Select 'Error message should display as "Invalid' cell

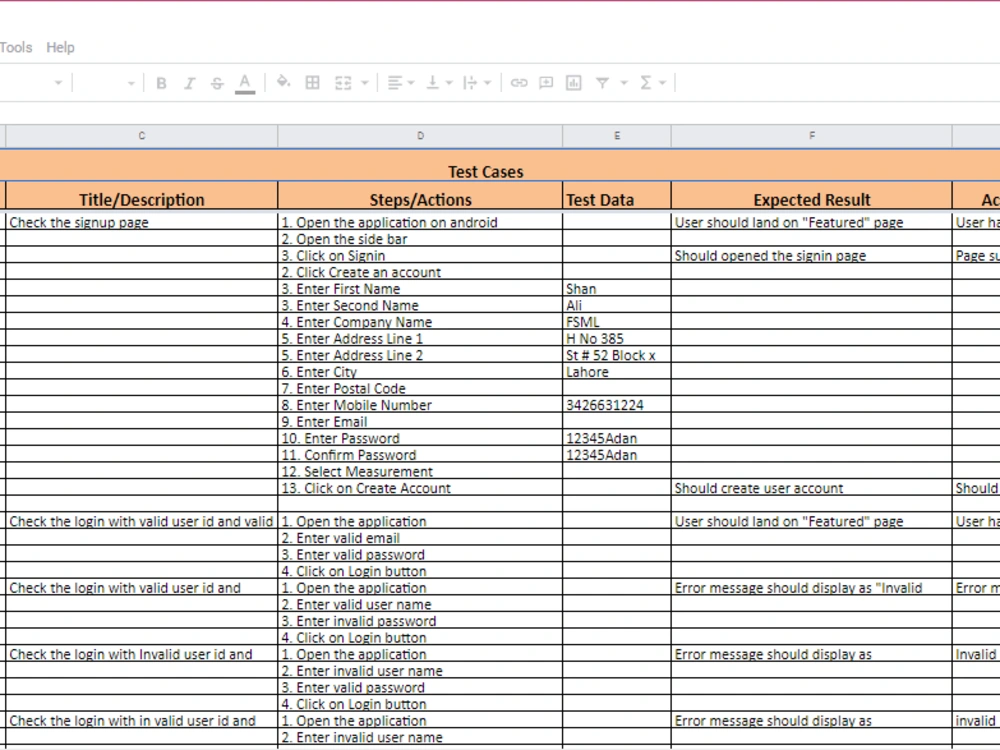click(812, 587)
